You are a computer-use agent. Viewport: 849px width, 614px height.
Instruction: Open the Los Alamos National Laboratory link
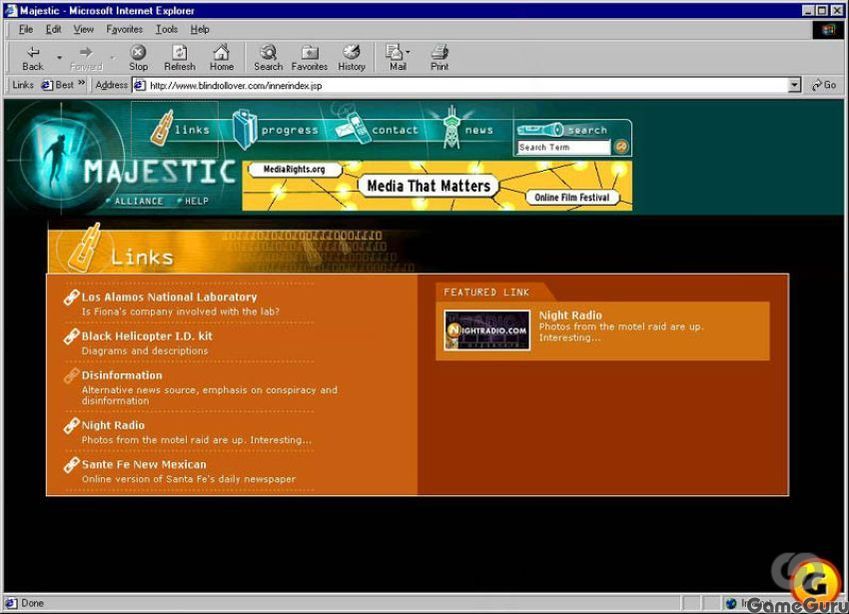[169, 297]
